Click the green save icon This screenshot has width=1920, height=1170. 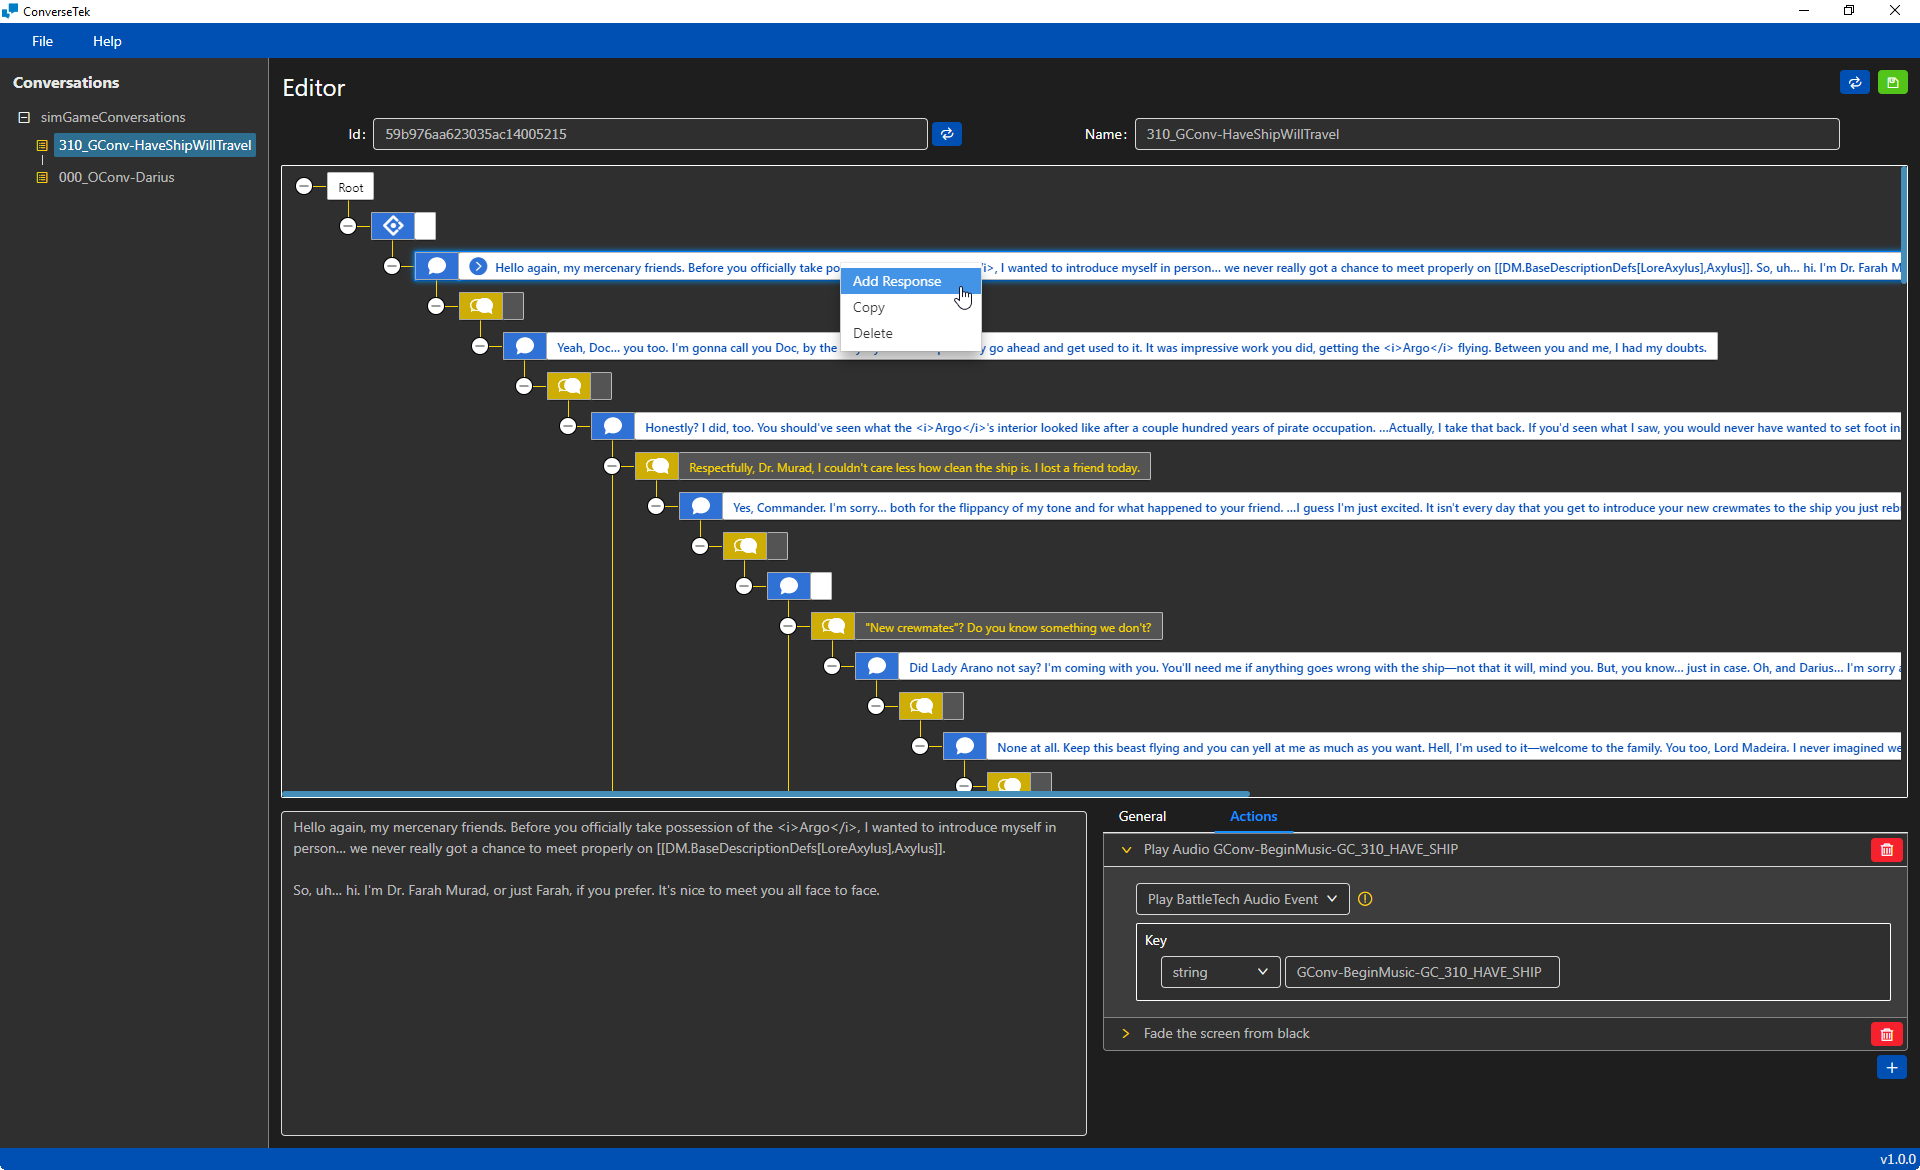tap(1892, 83)
